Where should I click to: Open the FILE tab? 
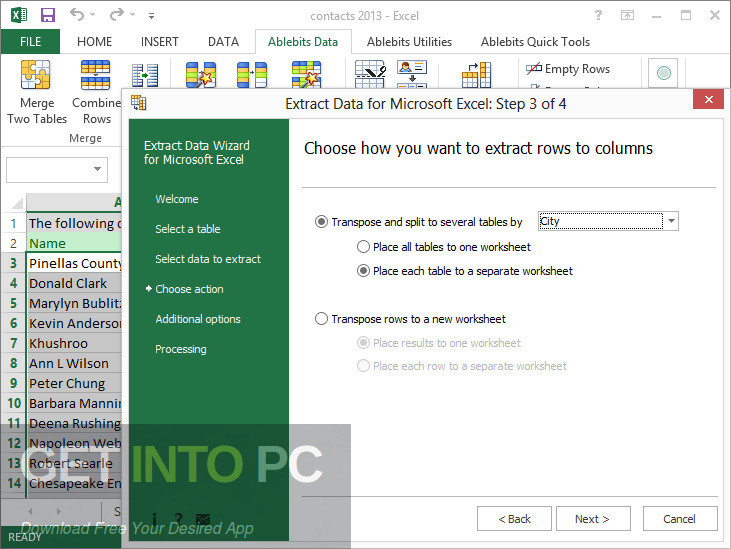click(30, 41)
